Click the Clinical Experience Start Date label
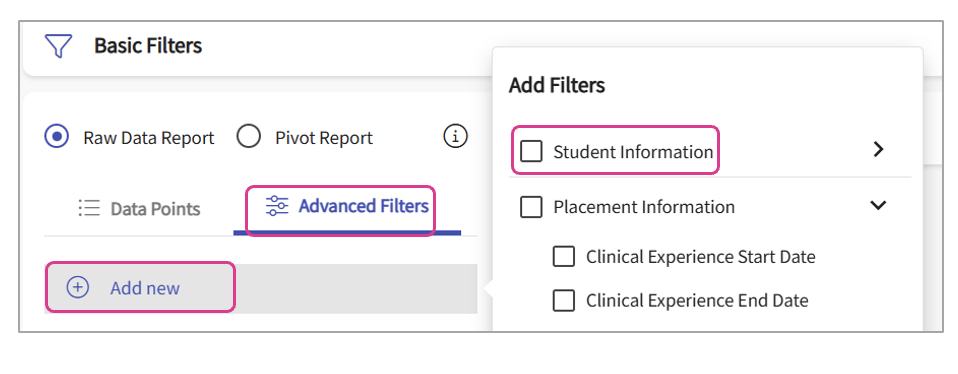The image size is (958, 374). [x=701, y=257]
